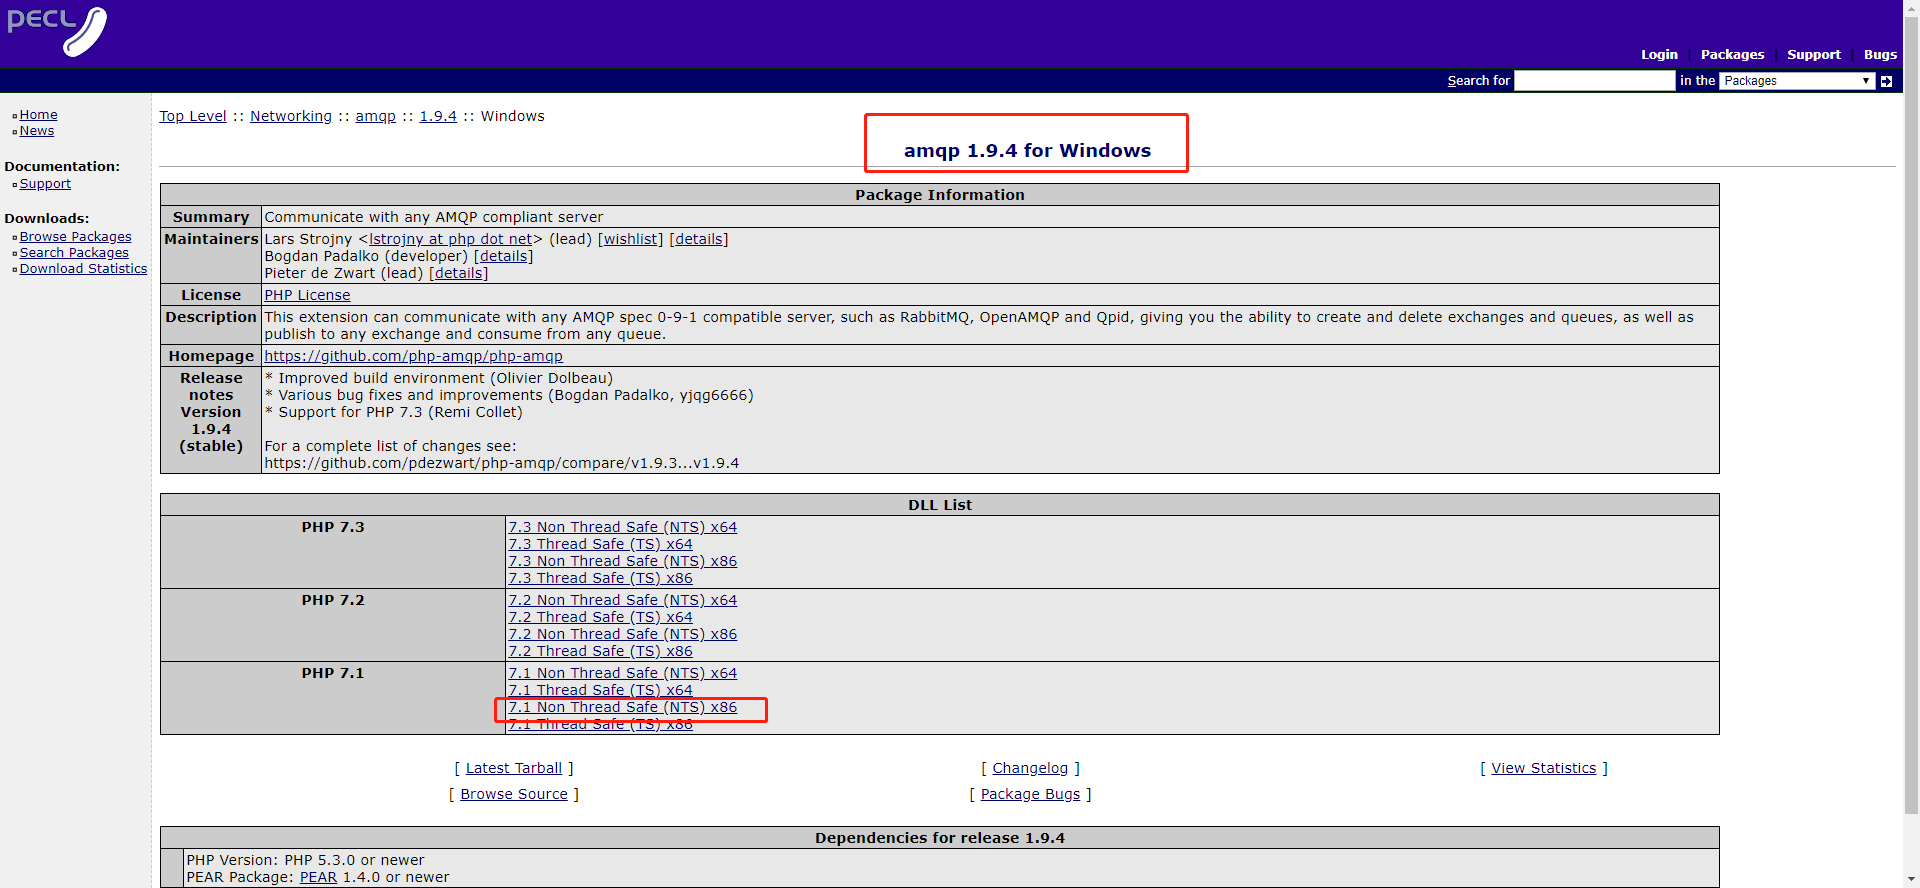Open details for Bogdan Padalko

pos(504,256)
